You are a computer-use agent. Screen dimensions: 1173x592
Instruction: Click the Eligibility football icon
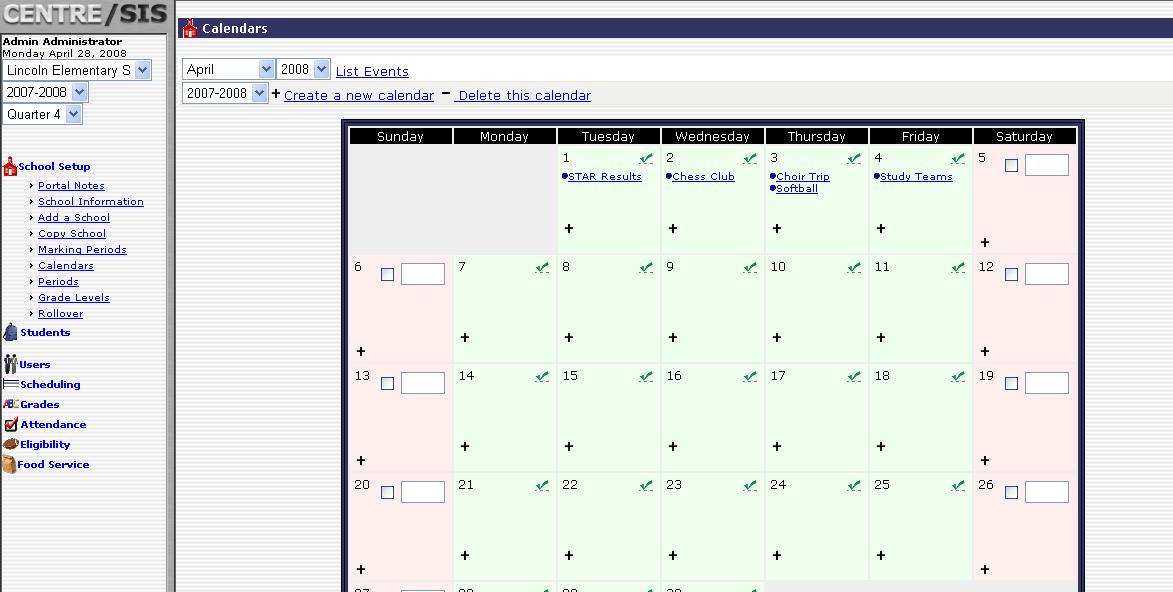point(11,444)
